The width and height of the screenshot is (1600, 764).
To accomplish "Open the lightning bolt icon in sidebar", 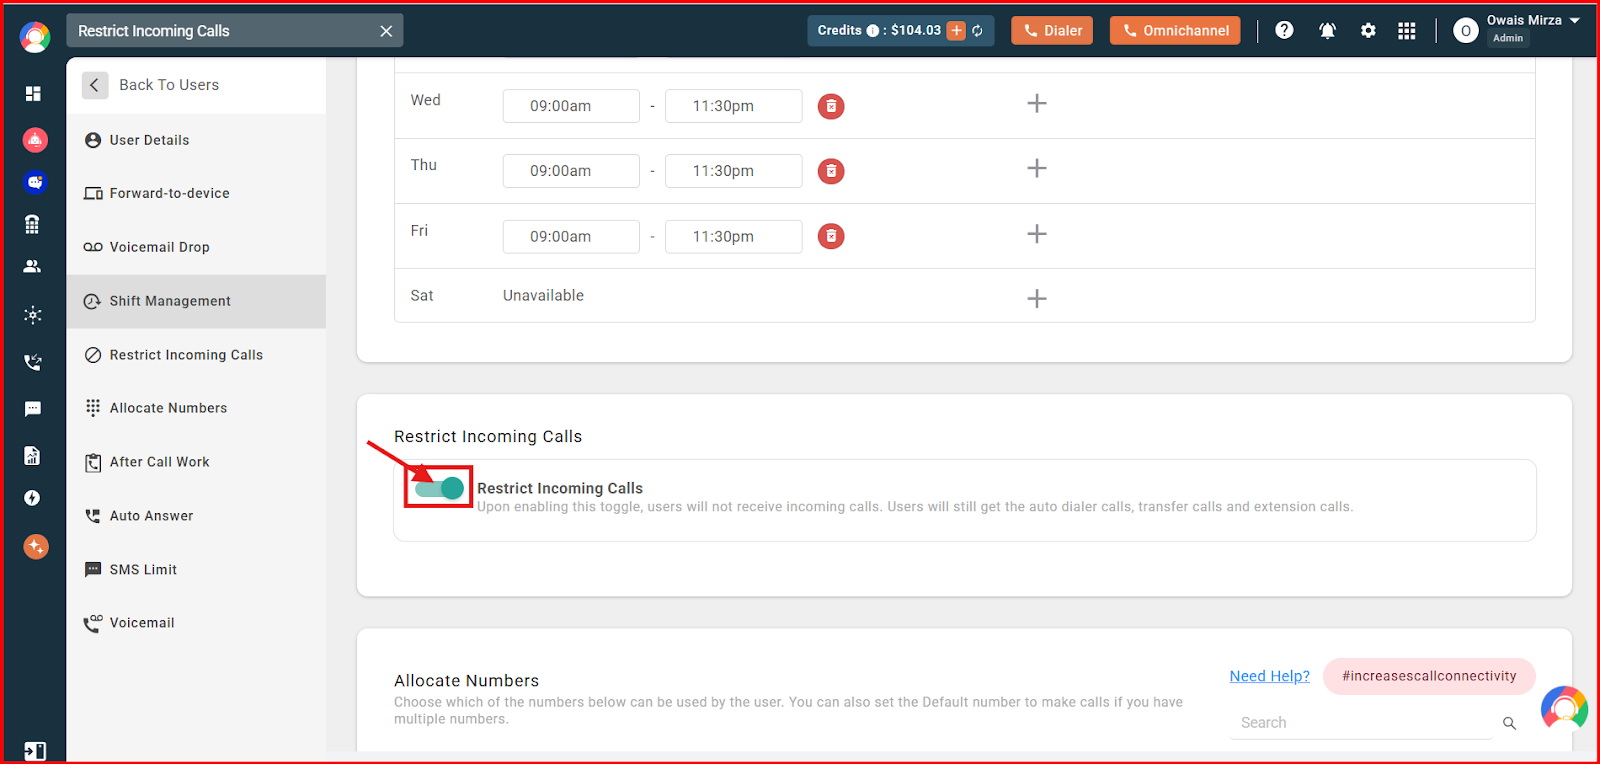I will 32,498.
